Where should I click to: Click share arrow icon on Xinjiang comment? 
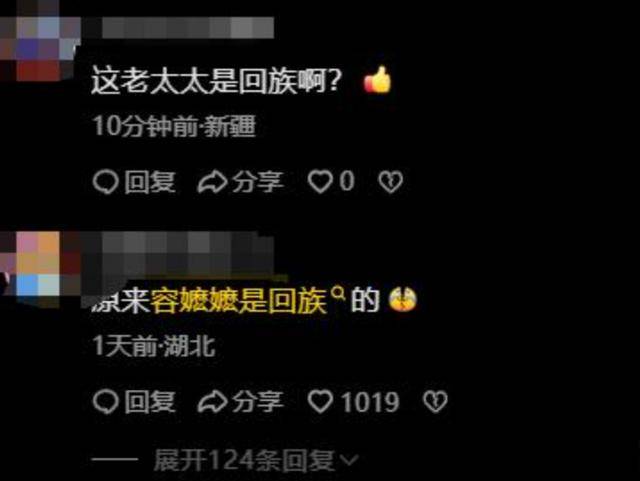click(212, 182)
